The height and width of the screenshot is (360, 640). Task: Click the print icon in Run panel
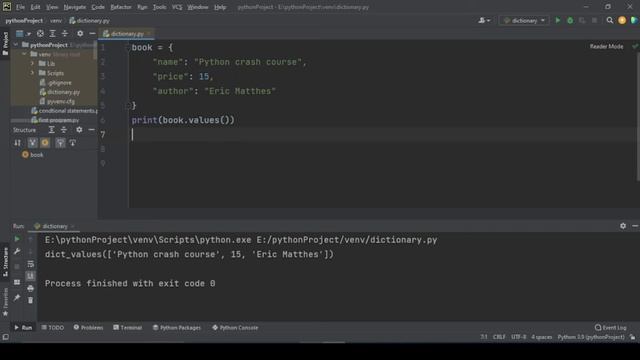[31, 289]
